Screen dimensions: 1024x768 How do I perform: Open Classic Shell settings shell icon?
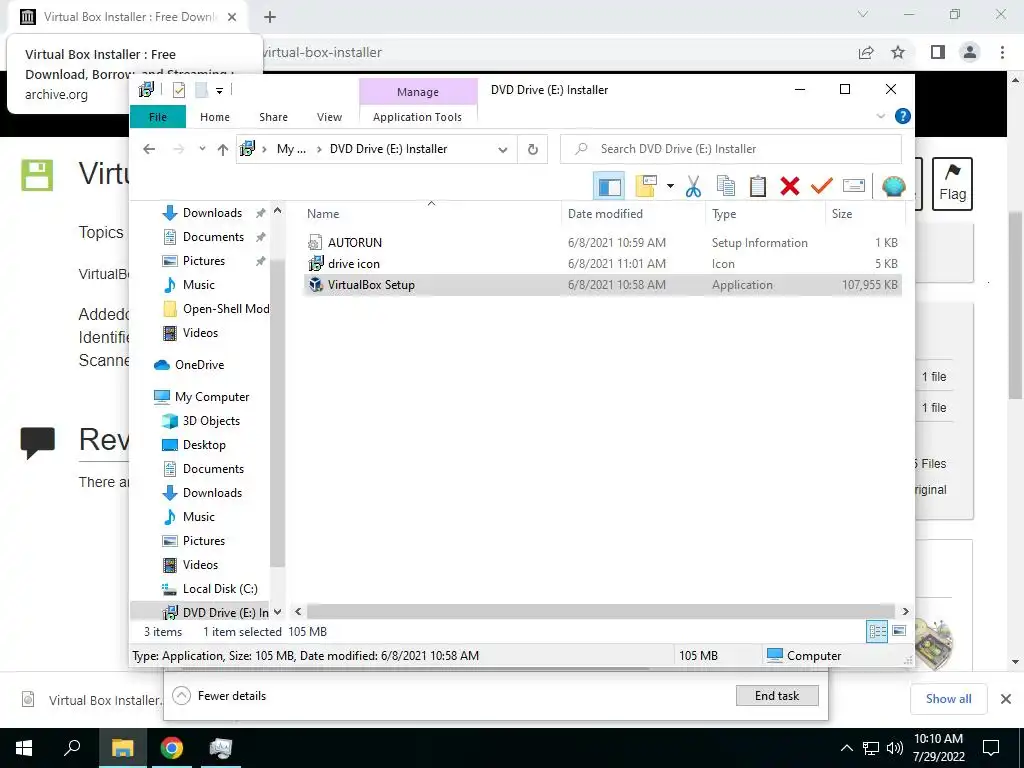coord(893,186)
